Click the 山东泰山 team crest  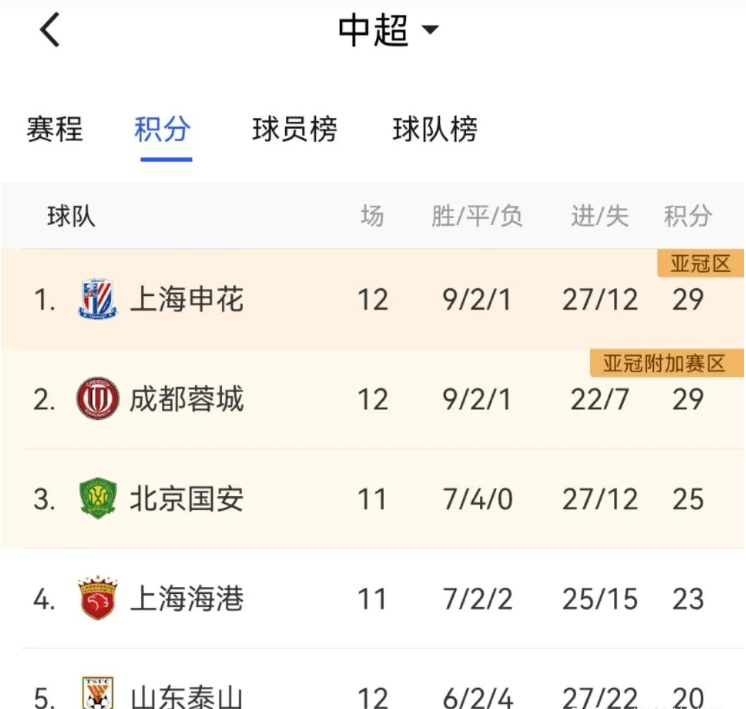click(x=98, y=693)
